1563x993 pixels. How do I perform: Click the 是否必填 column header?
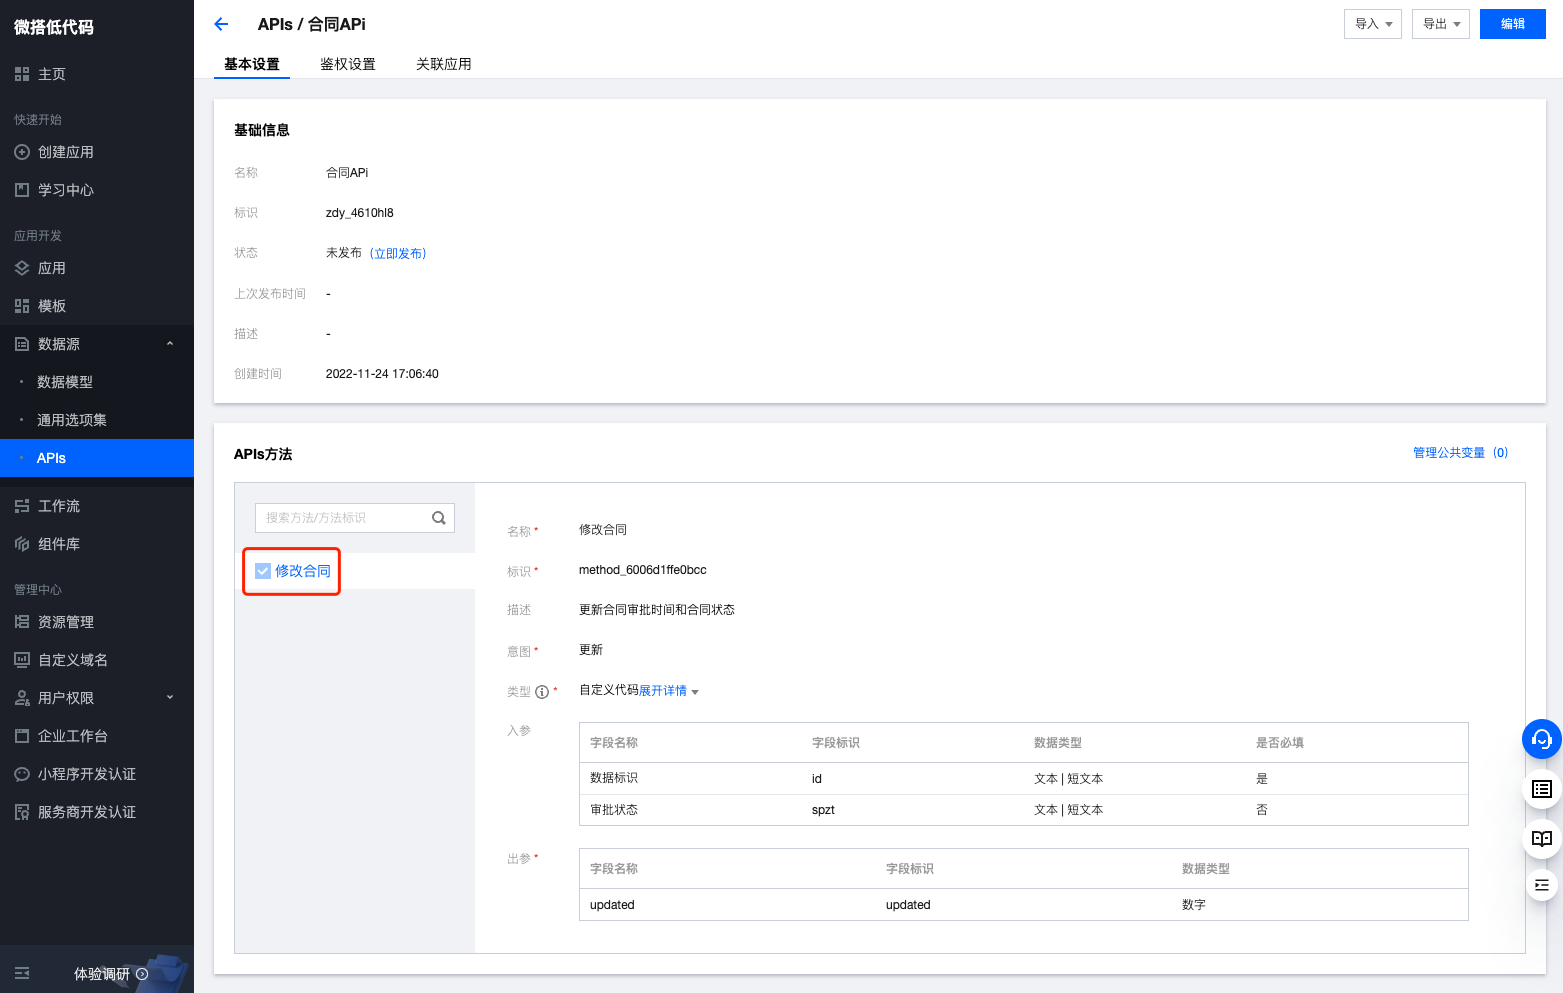[1280, 743]
